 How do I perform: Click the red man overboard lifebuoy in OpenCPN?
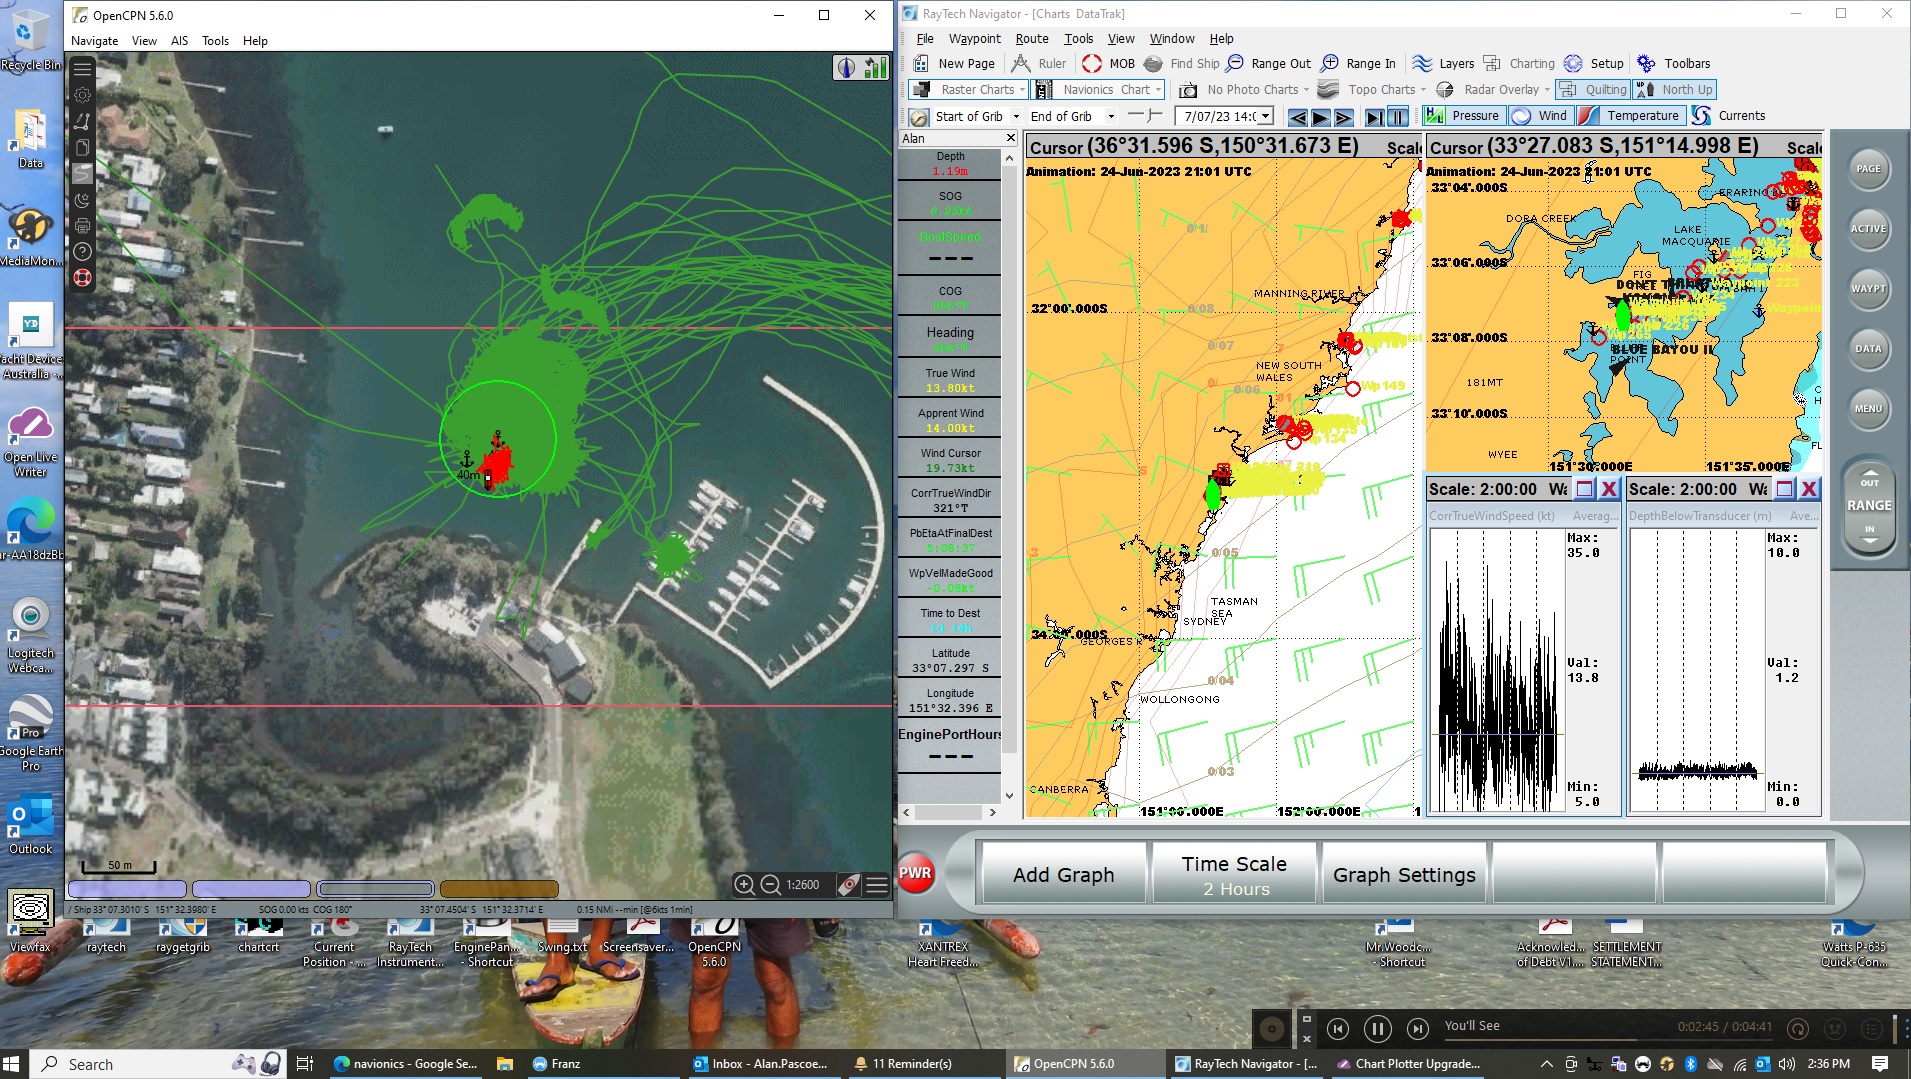tap(83, 277)
